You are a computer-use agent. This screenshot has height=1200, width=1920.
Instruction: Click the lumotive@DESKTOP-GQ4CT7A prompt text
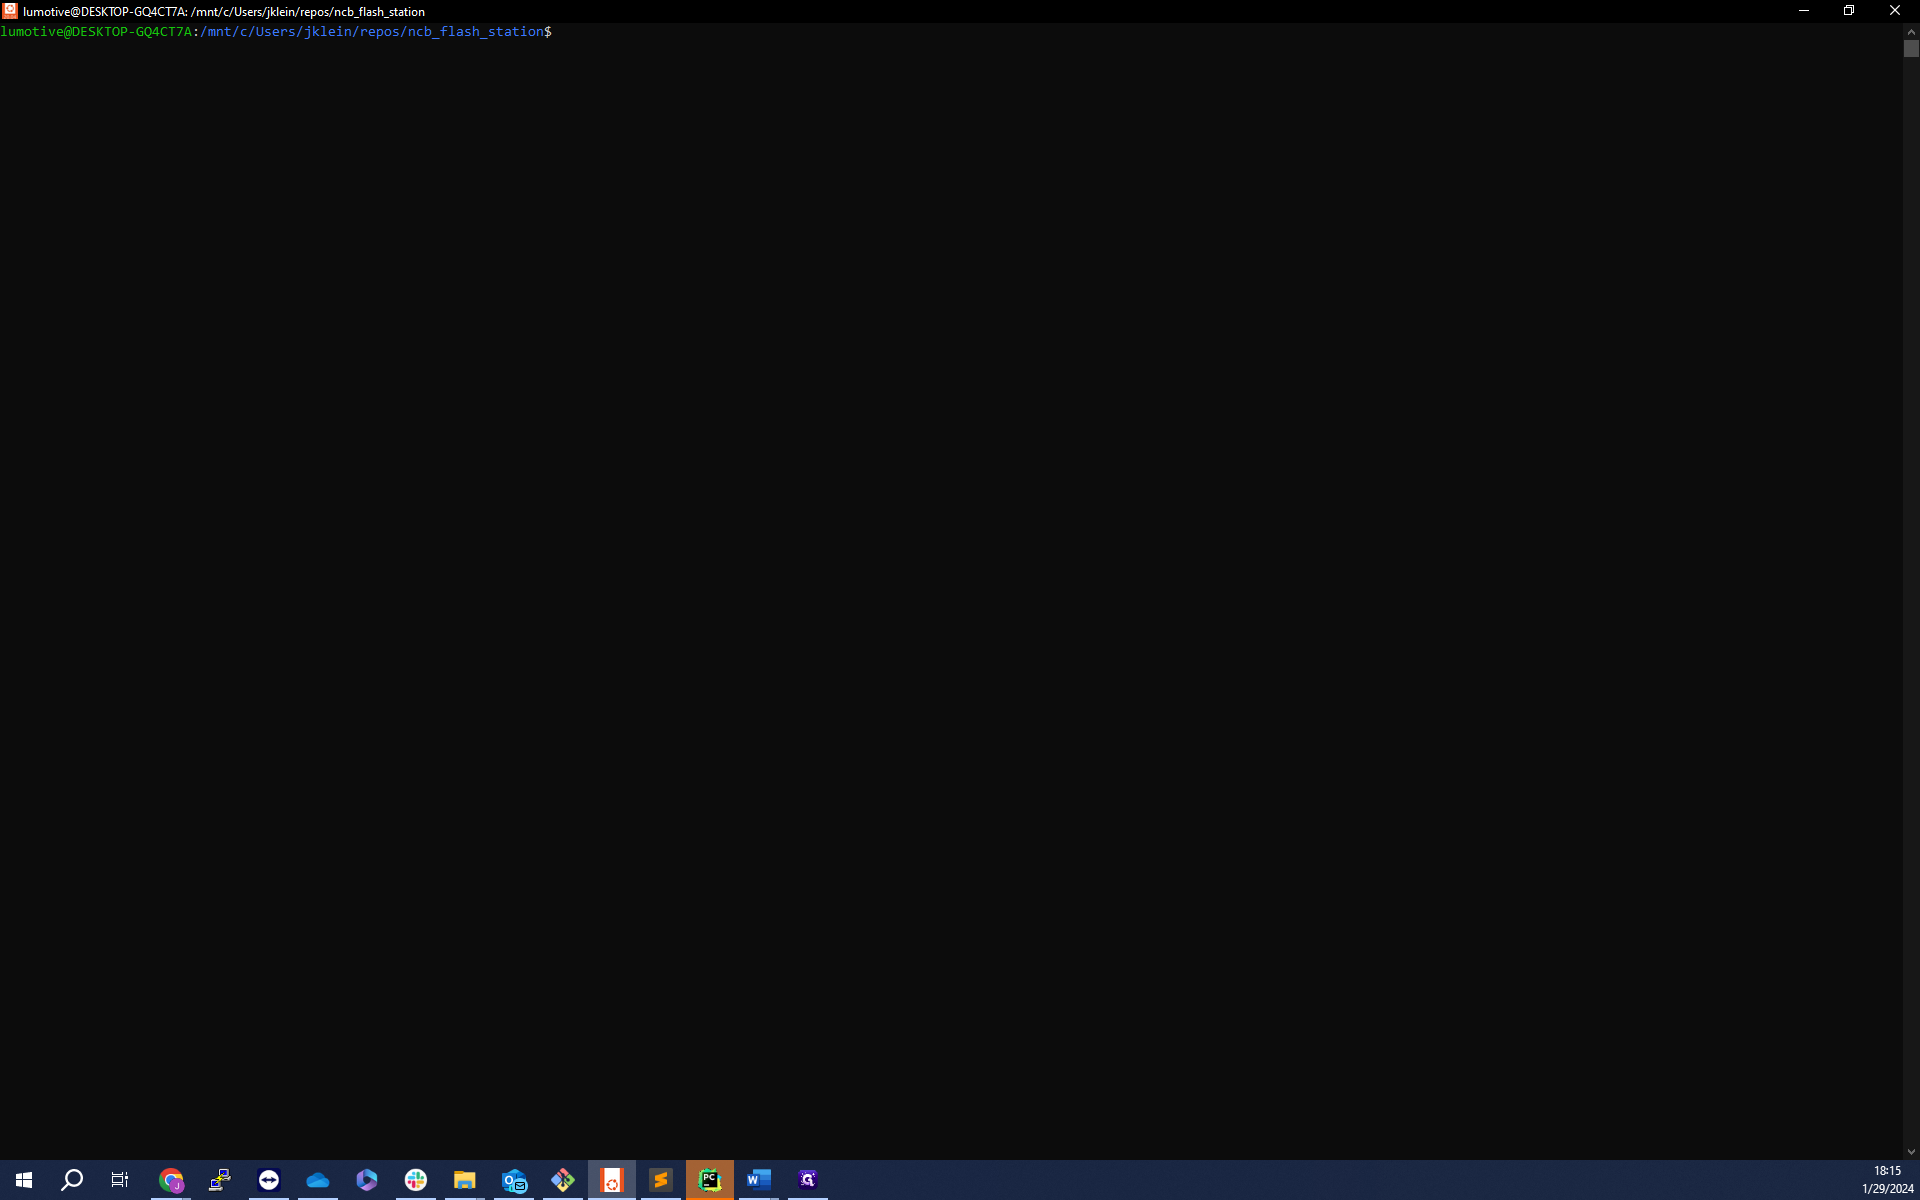pos(96,32)
